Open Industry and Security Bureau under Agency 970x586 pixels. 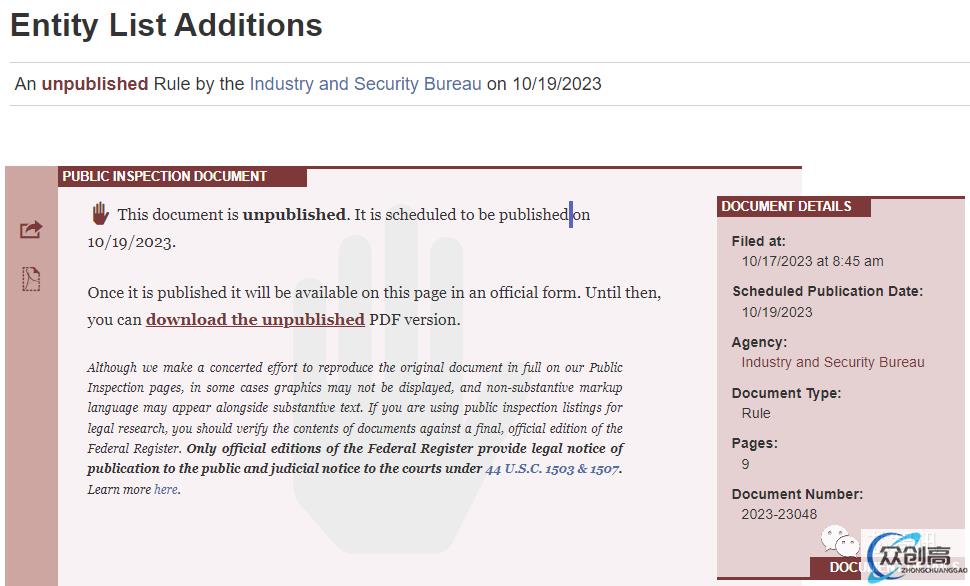tap(833, 362)
